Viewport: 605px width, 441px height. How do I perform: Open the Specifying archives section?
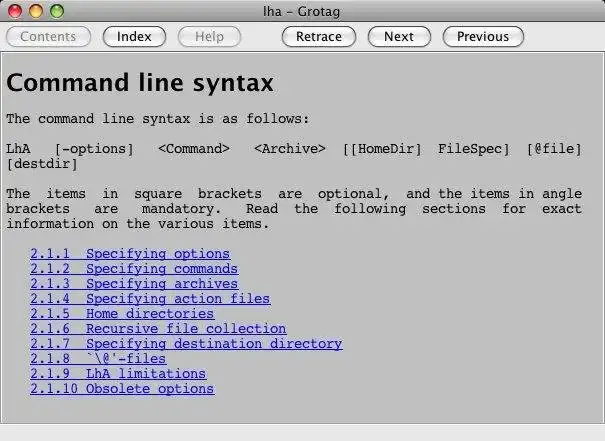[x=134, y=284]
